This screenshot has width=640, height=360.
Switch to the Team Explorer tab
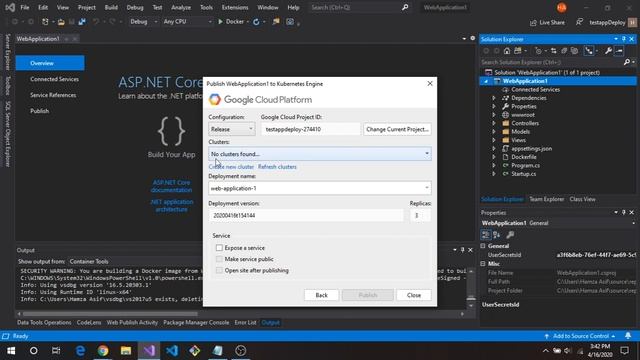tap(547, 199)
